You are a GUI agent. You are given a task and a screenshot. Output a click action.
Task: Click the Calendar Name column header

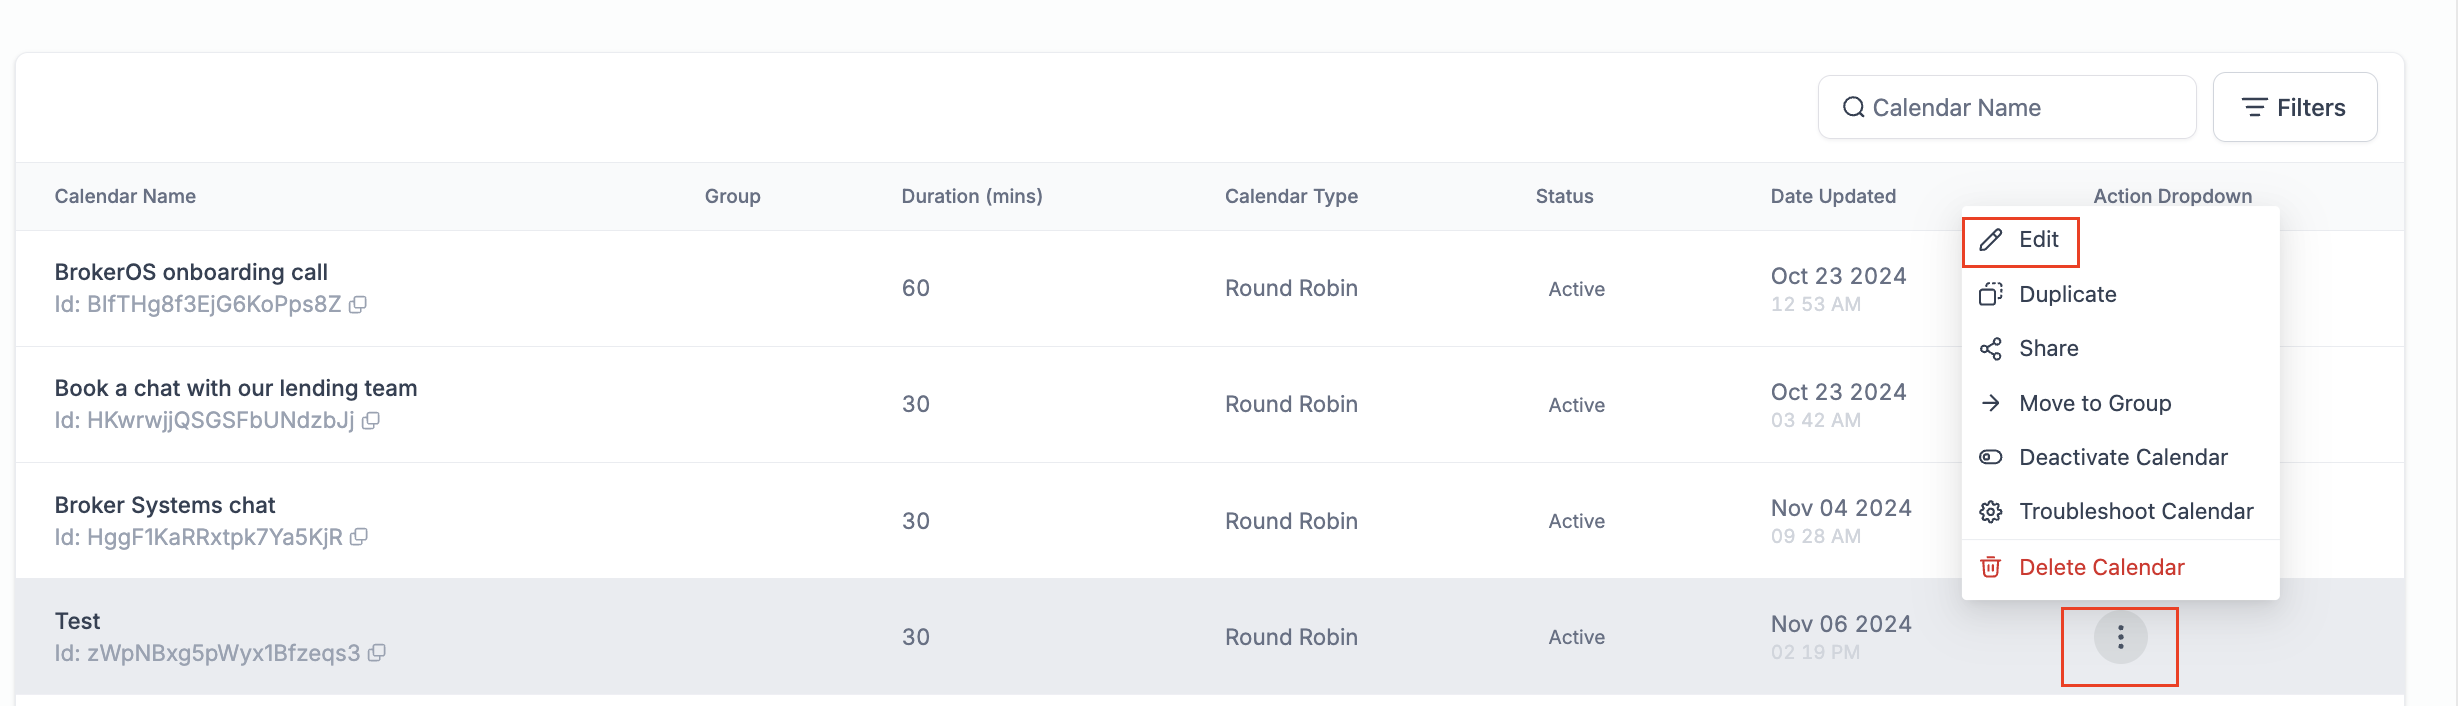click(x=125, y=196)
